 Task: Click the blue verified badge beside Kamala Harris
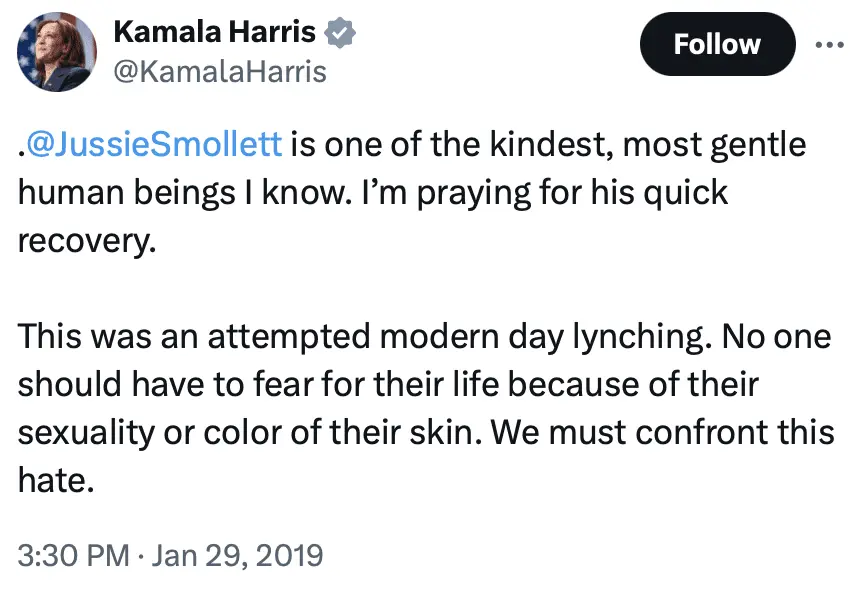pyautogui.click(x=342, y=32)
